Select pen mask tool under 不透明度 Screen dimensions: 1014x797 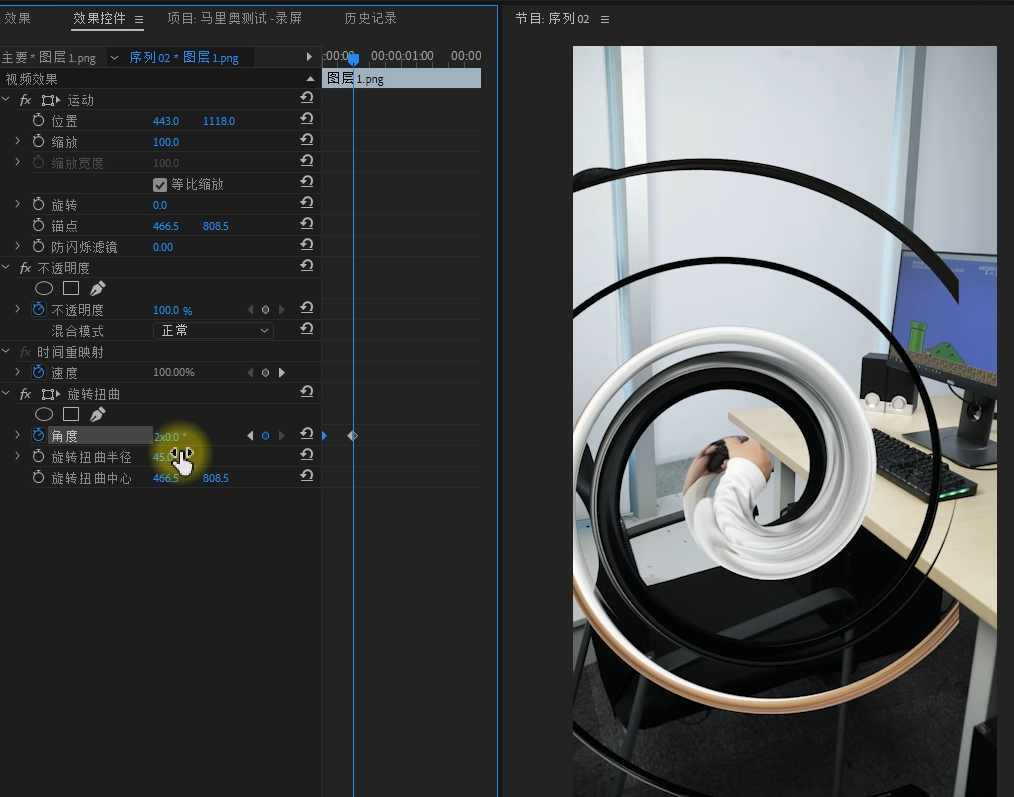coord(98,289)
